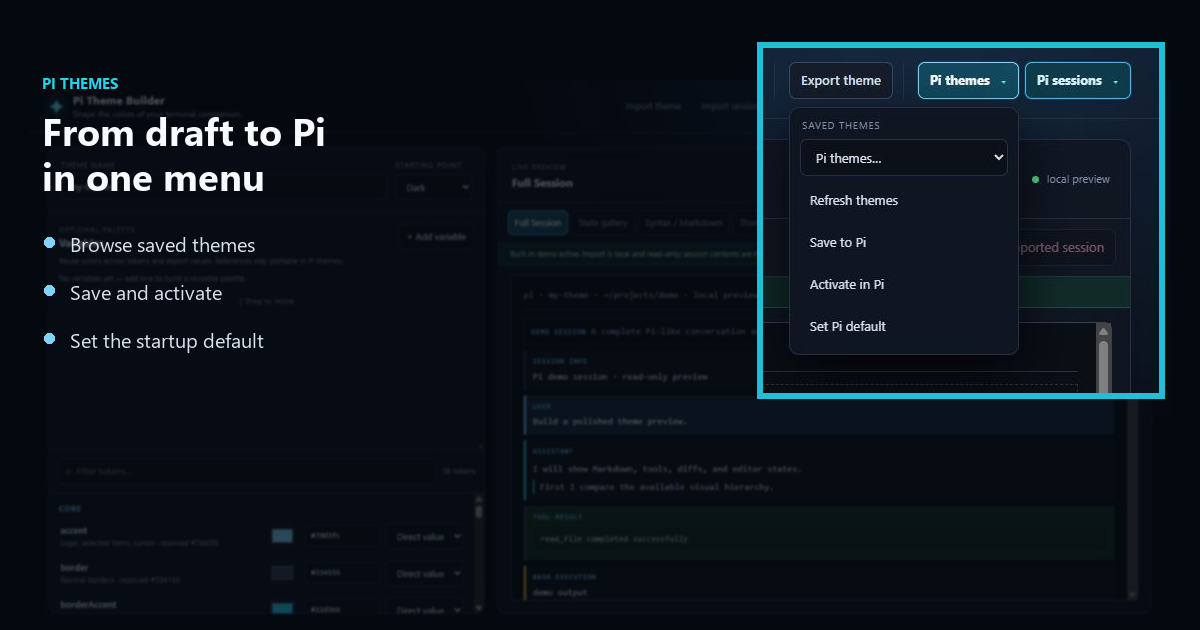This screenshot has height=630, width=1200.
Task: Click the Filter tokens input field
Action: (x=247, y=471)
